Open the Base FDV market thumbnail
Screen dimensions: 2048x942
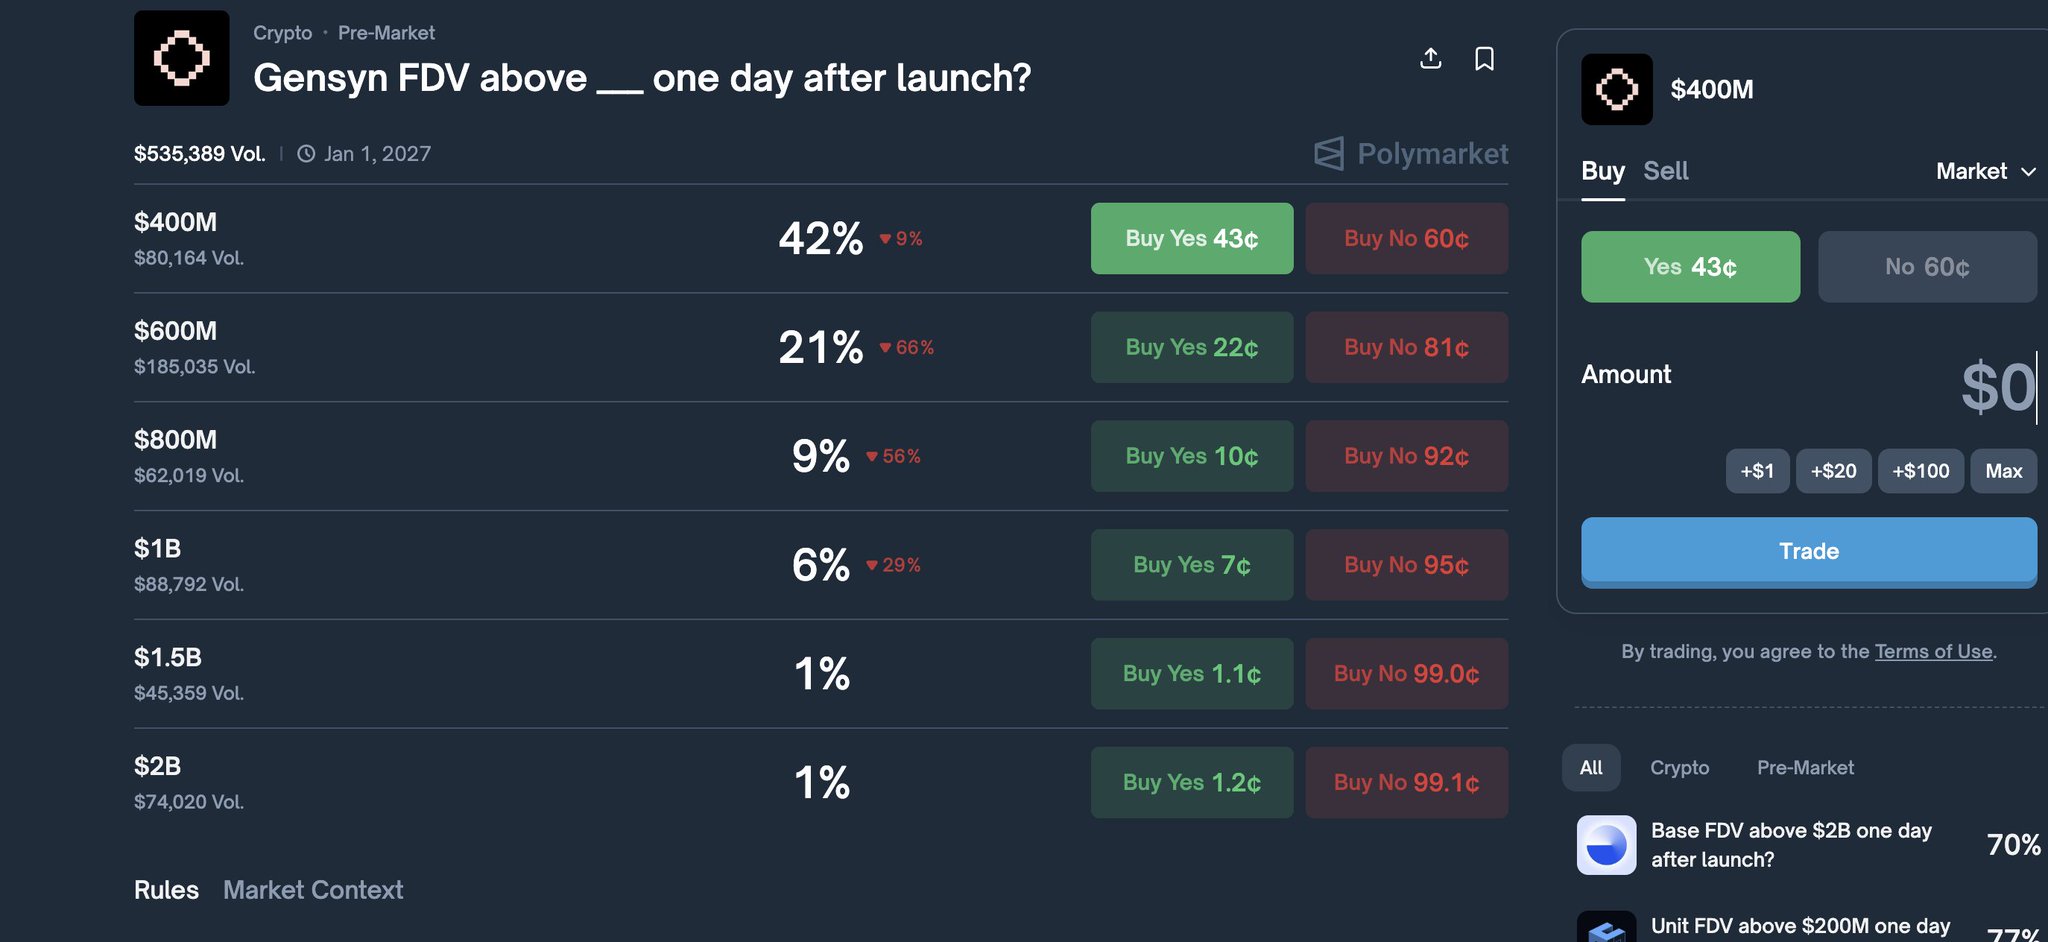tap(1606, 845)
